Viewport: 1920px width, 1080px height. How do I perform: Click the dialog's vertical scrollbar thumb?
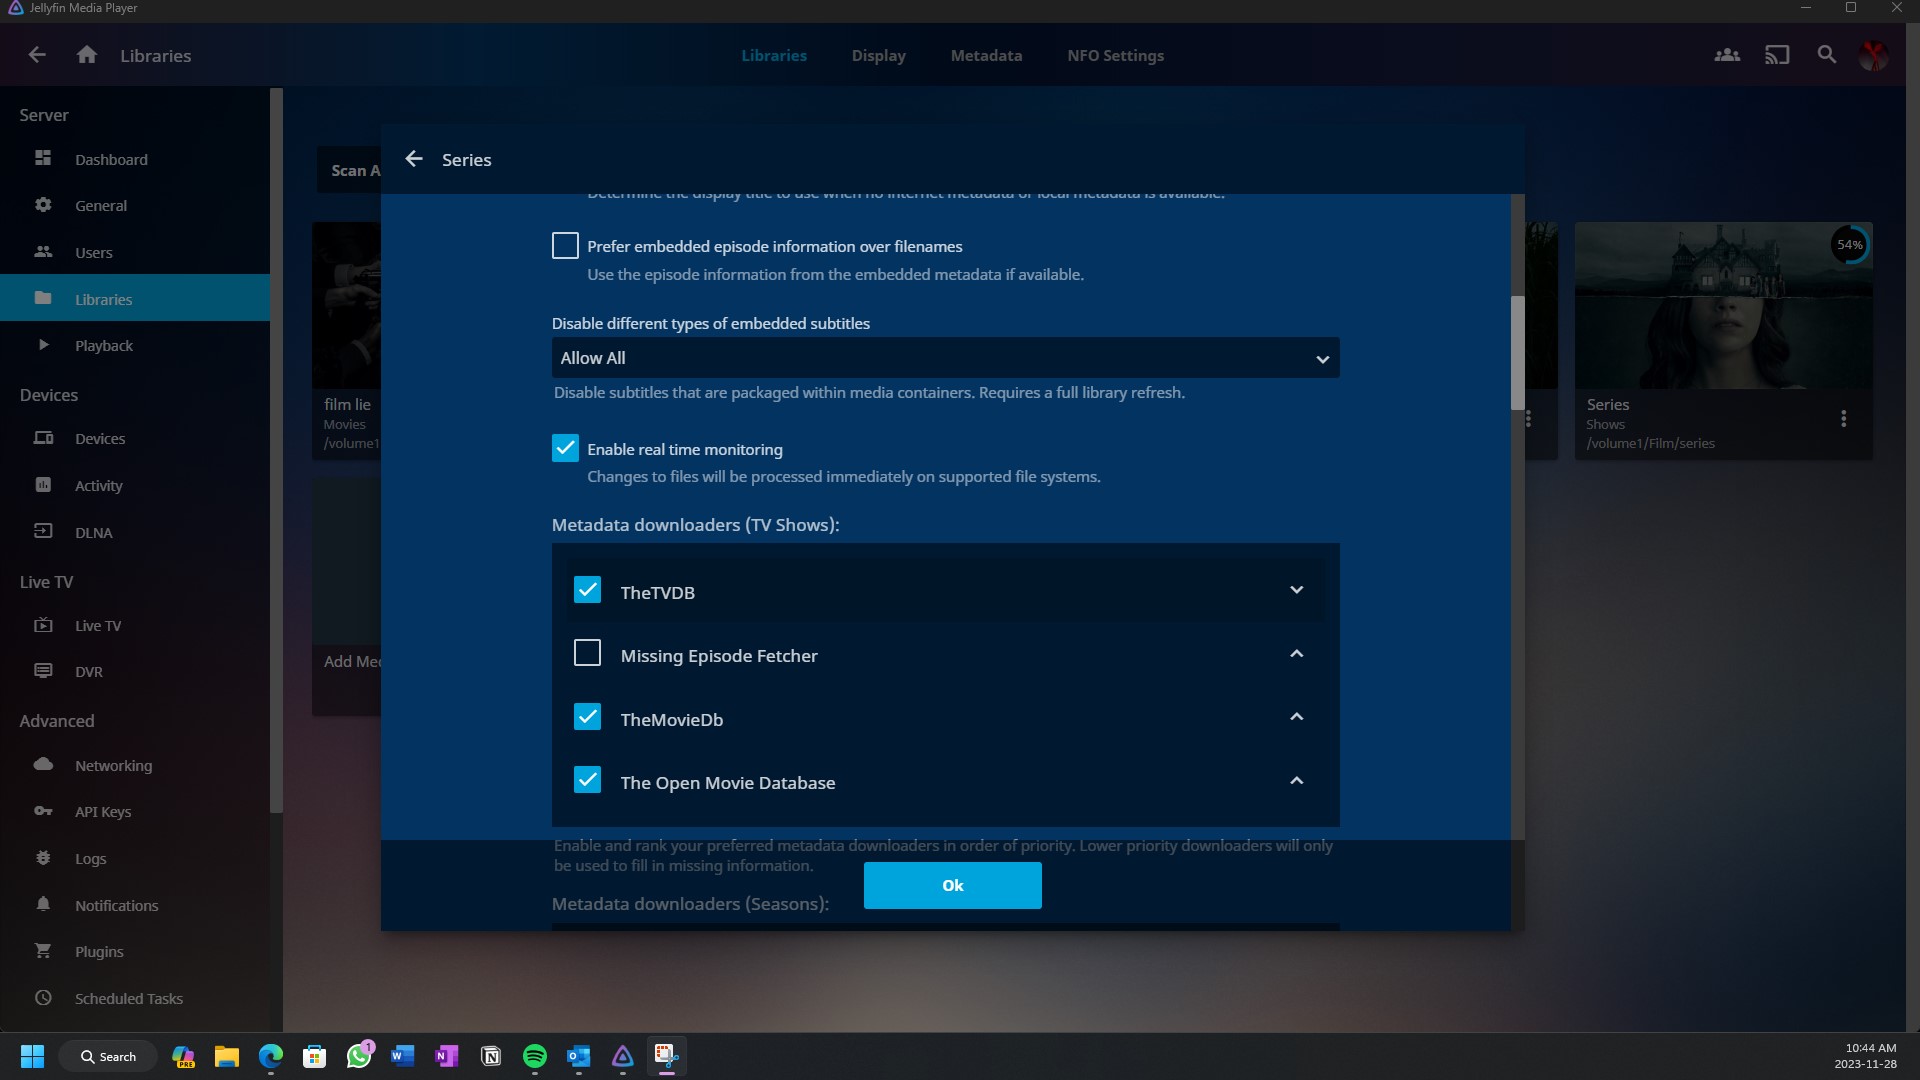tap(1517, 352)
